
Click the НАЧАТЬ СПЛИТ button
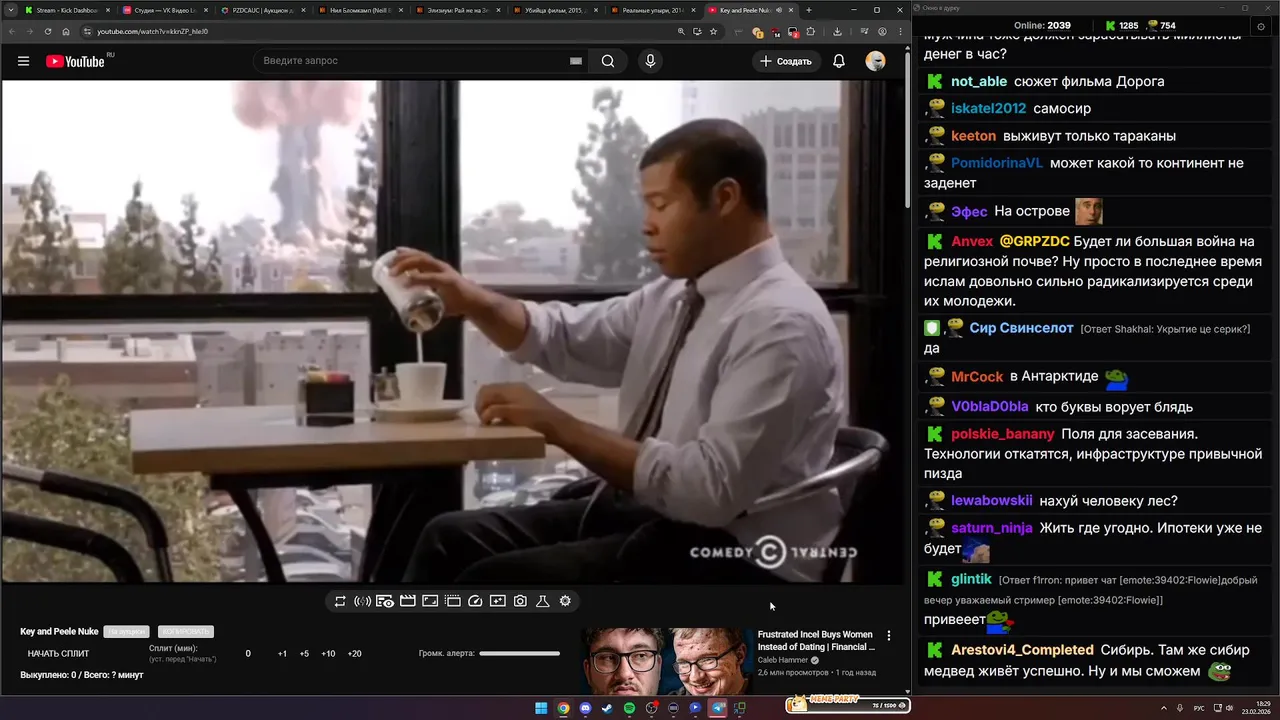coord(58,654)
